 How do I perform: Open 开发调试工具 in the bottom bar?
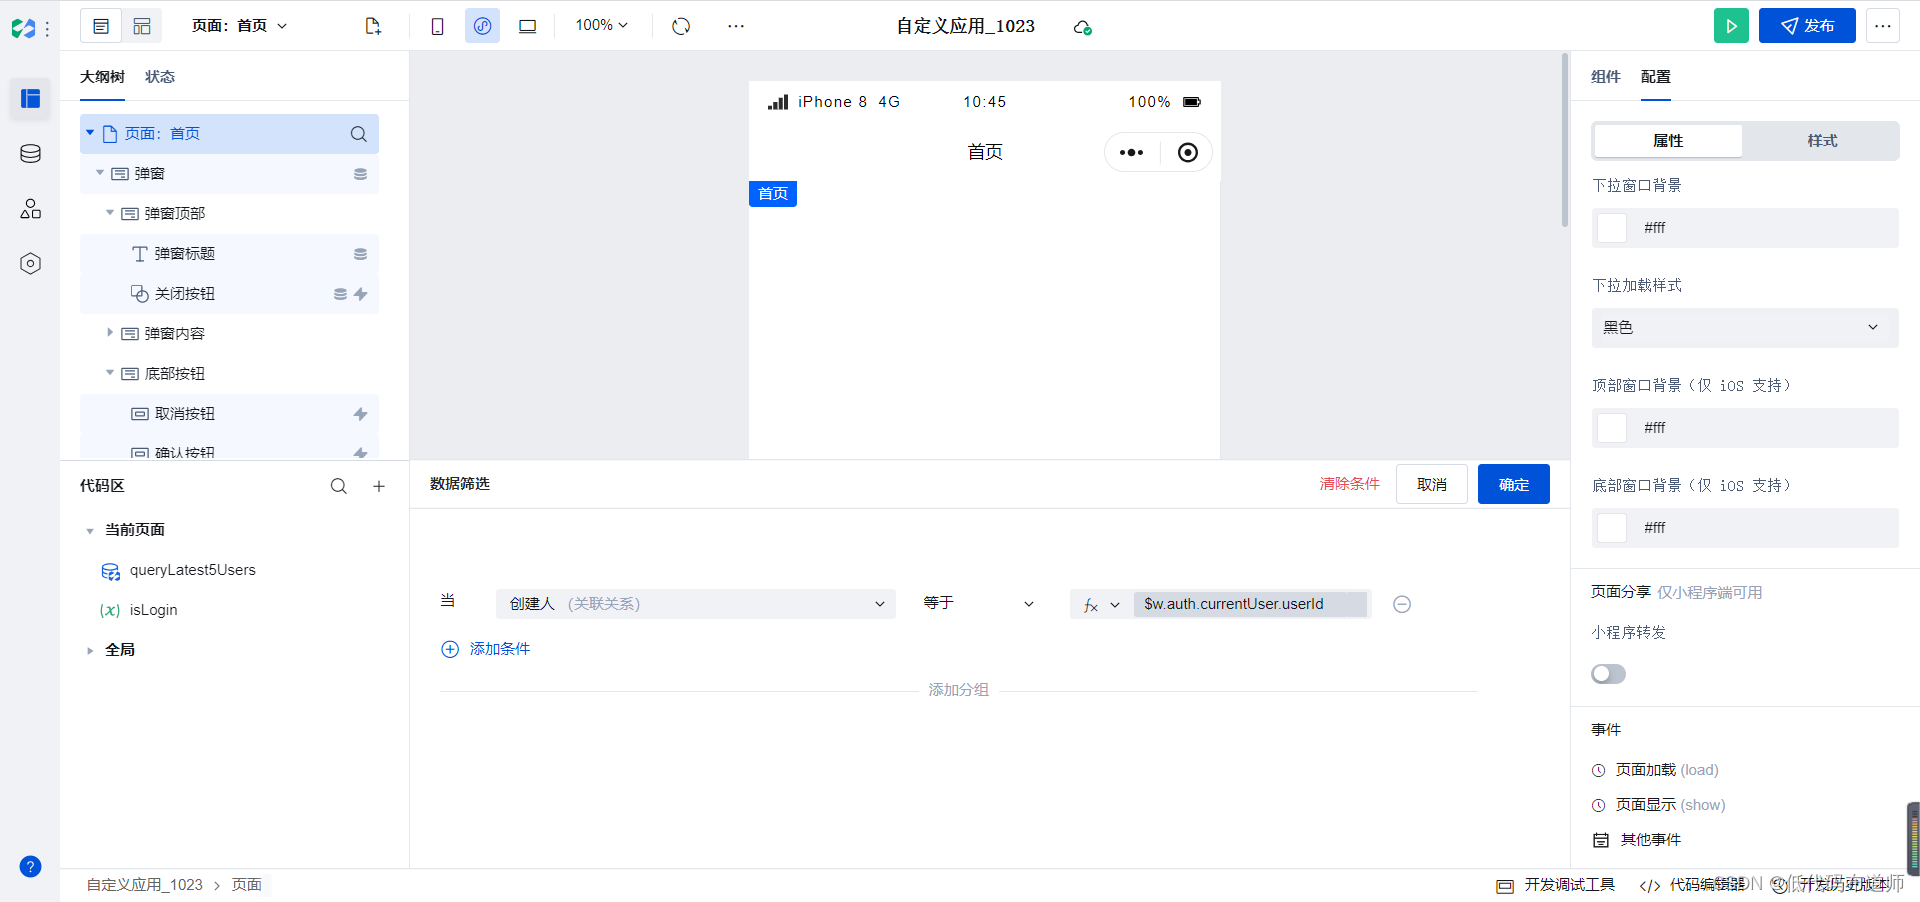click(x=1556, y=885)
